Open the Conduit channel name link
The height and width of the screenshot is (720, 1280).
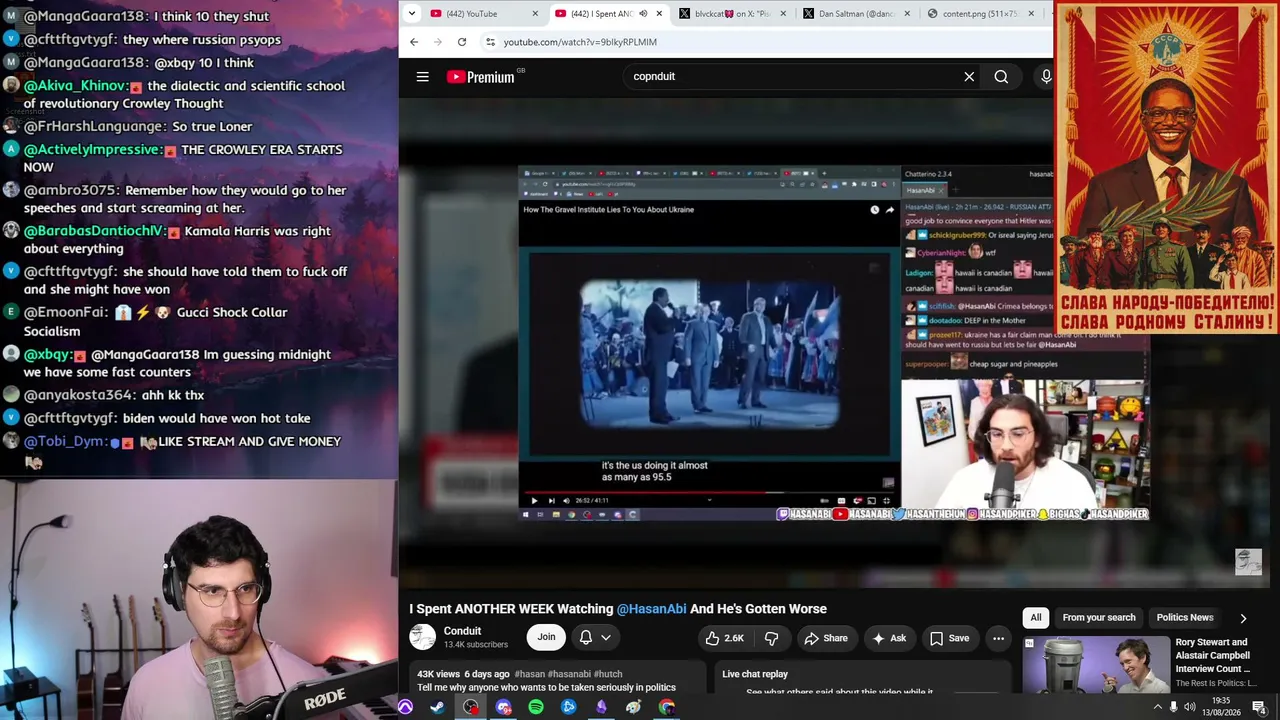pos(462,631)
